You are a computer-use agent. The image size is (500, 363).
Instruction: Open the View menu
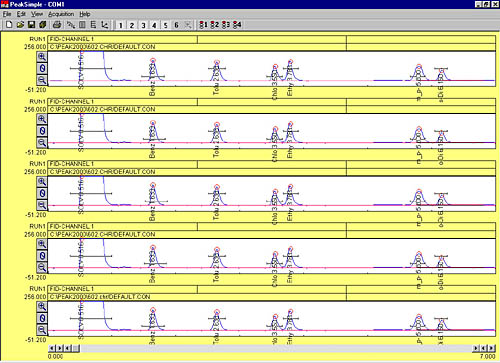(x=37, y=14)
